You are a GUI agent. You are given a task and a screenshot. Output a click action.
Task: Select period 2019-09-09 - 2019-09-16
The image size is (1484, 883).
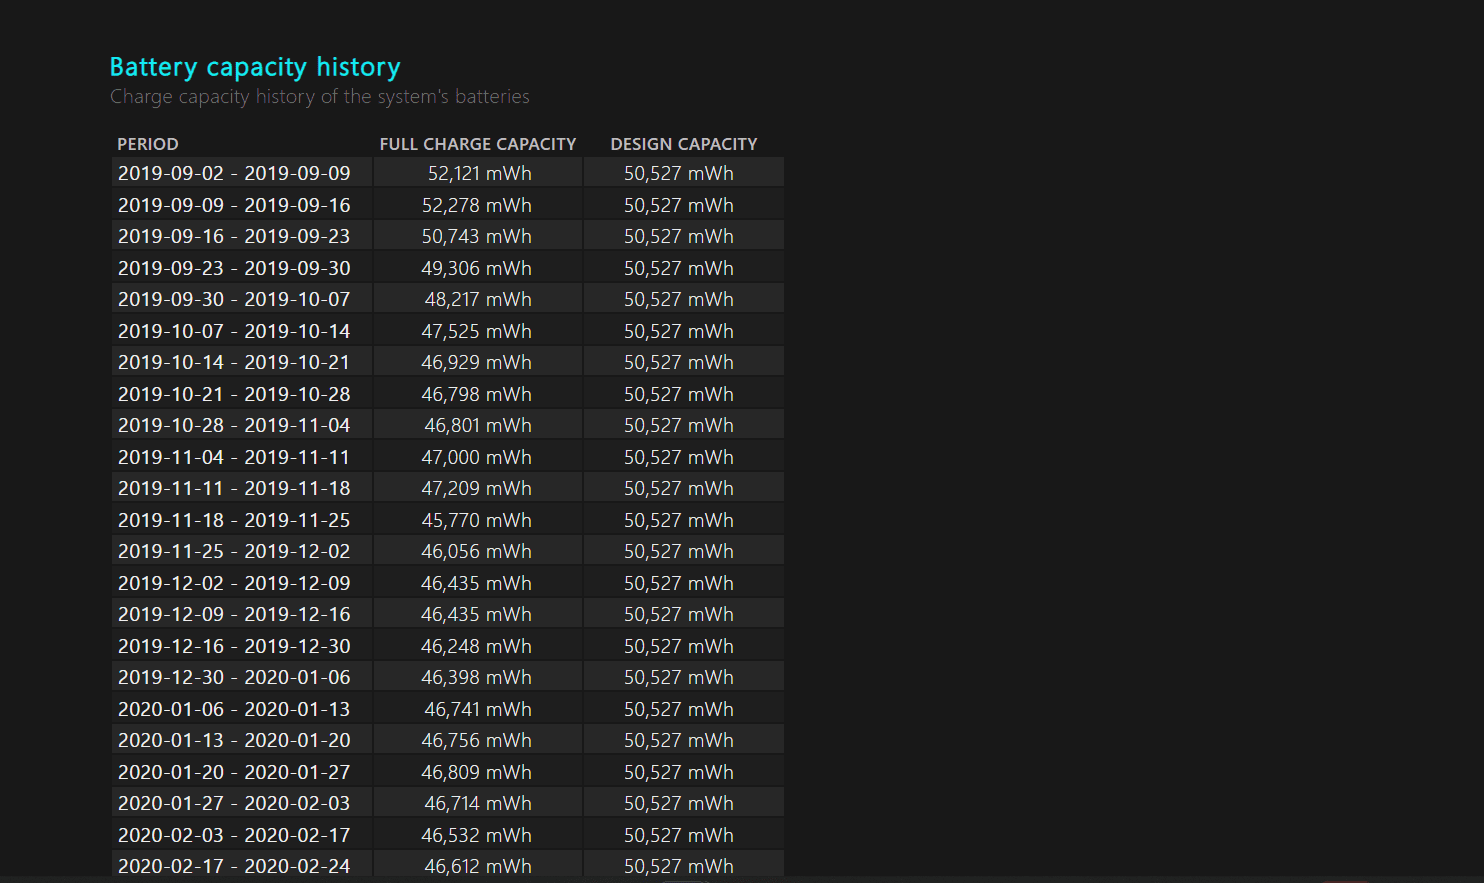coord(234,205)
